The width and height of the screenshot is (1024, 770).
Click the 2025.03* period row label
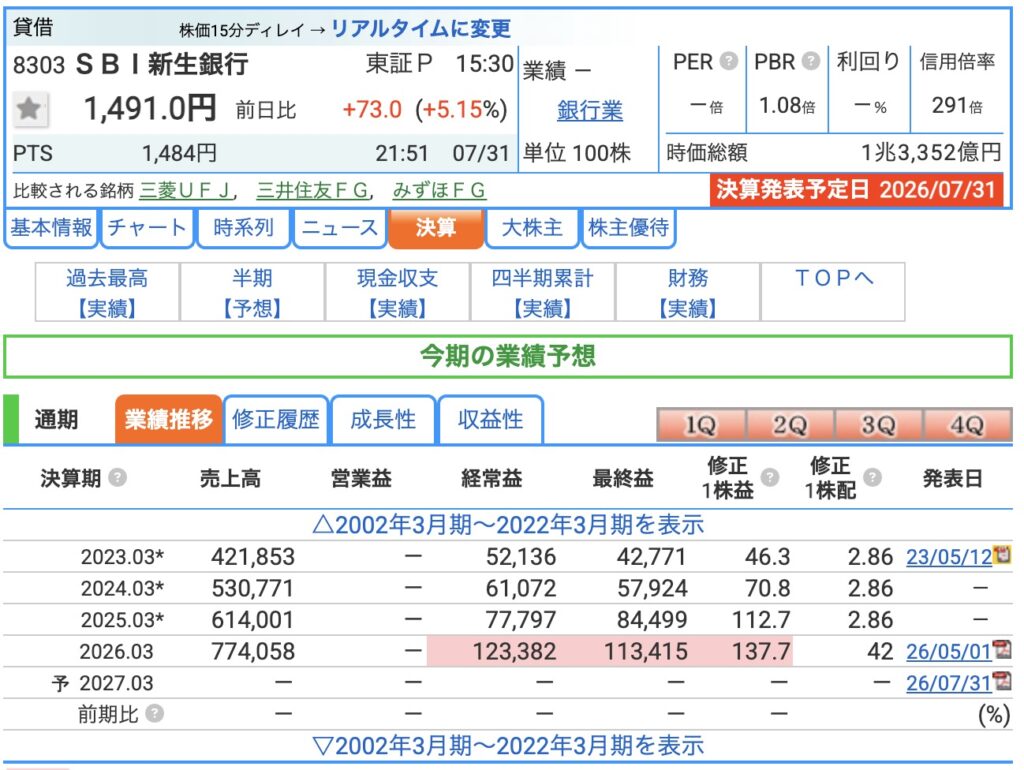122,619
